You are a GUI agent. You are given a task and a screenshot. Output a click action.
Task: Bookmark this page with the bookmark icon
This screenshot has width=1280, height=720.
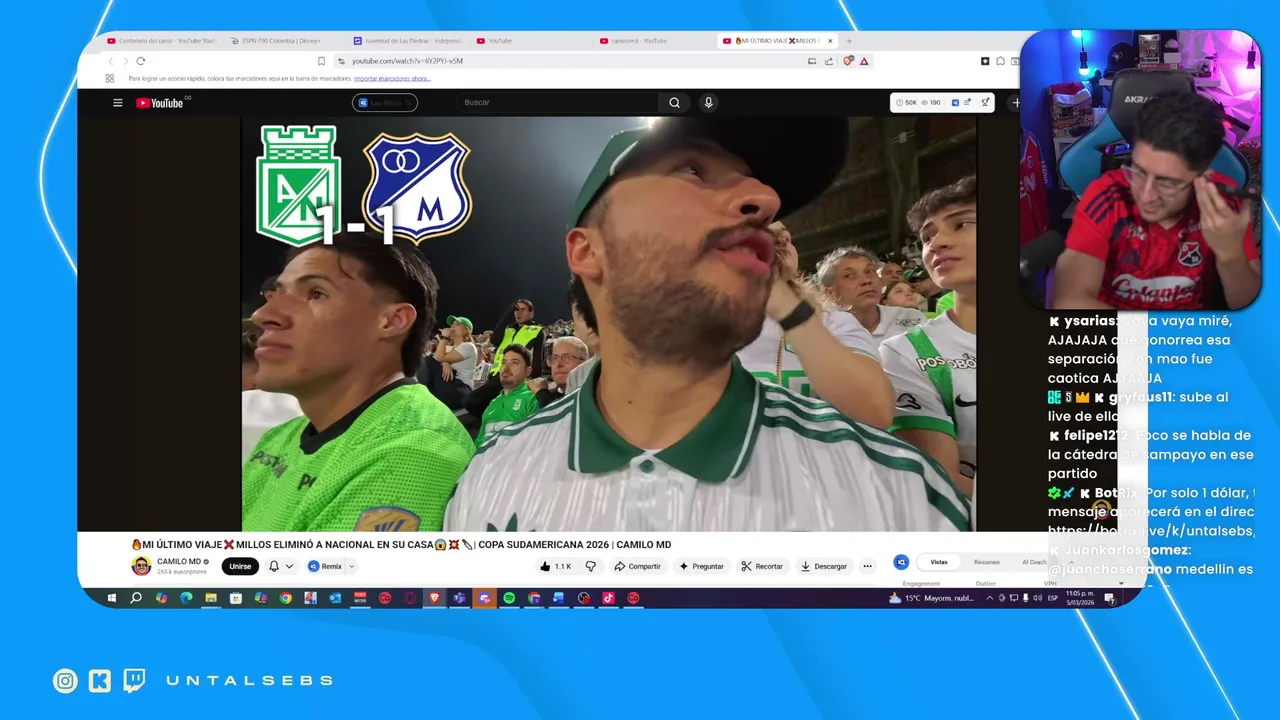pos(321,61)
